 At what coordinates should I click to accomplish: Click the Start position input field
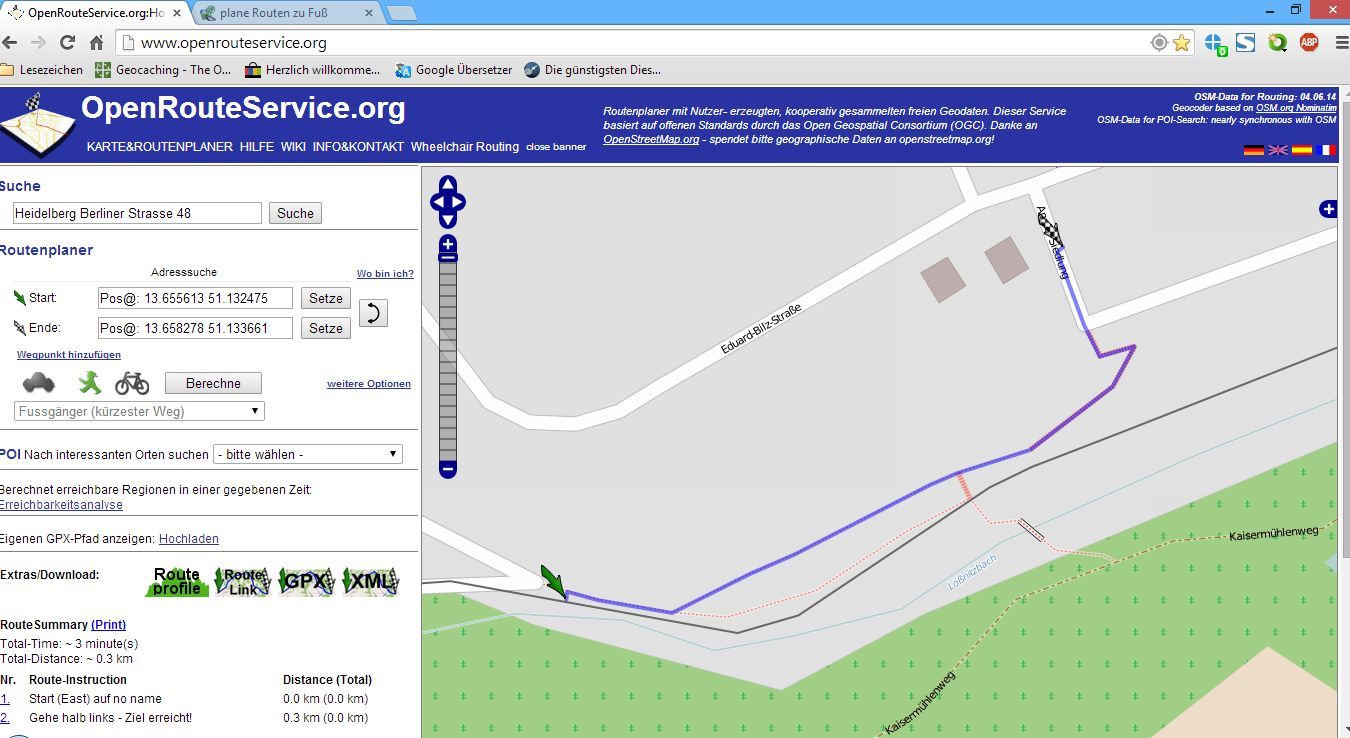[195, 298]
